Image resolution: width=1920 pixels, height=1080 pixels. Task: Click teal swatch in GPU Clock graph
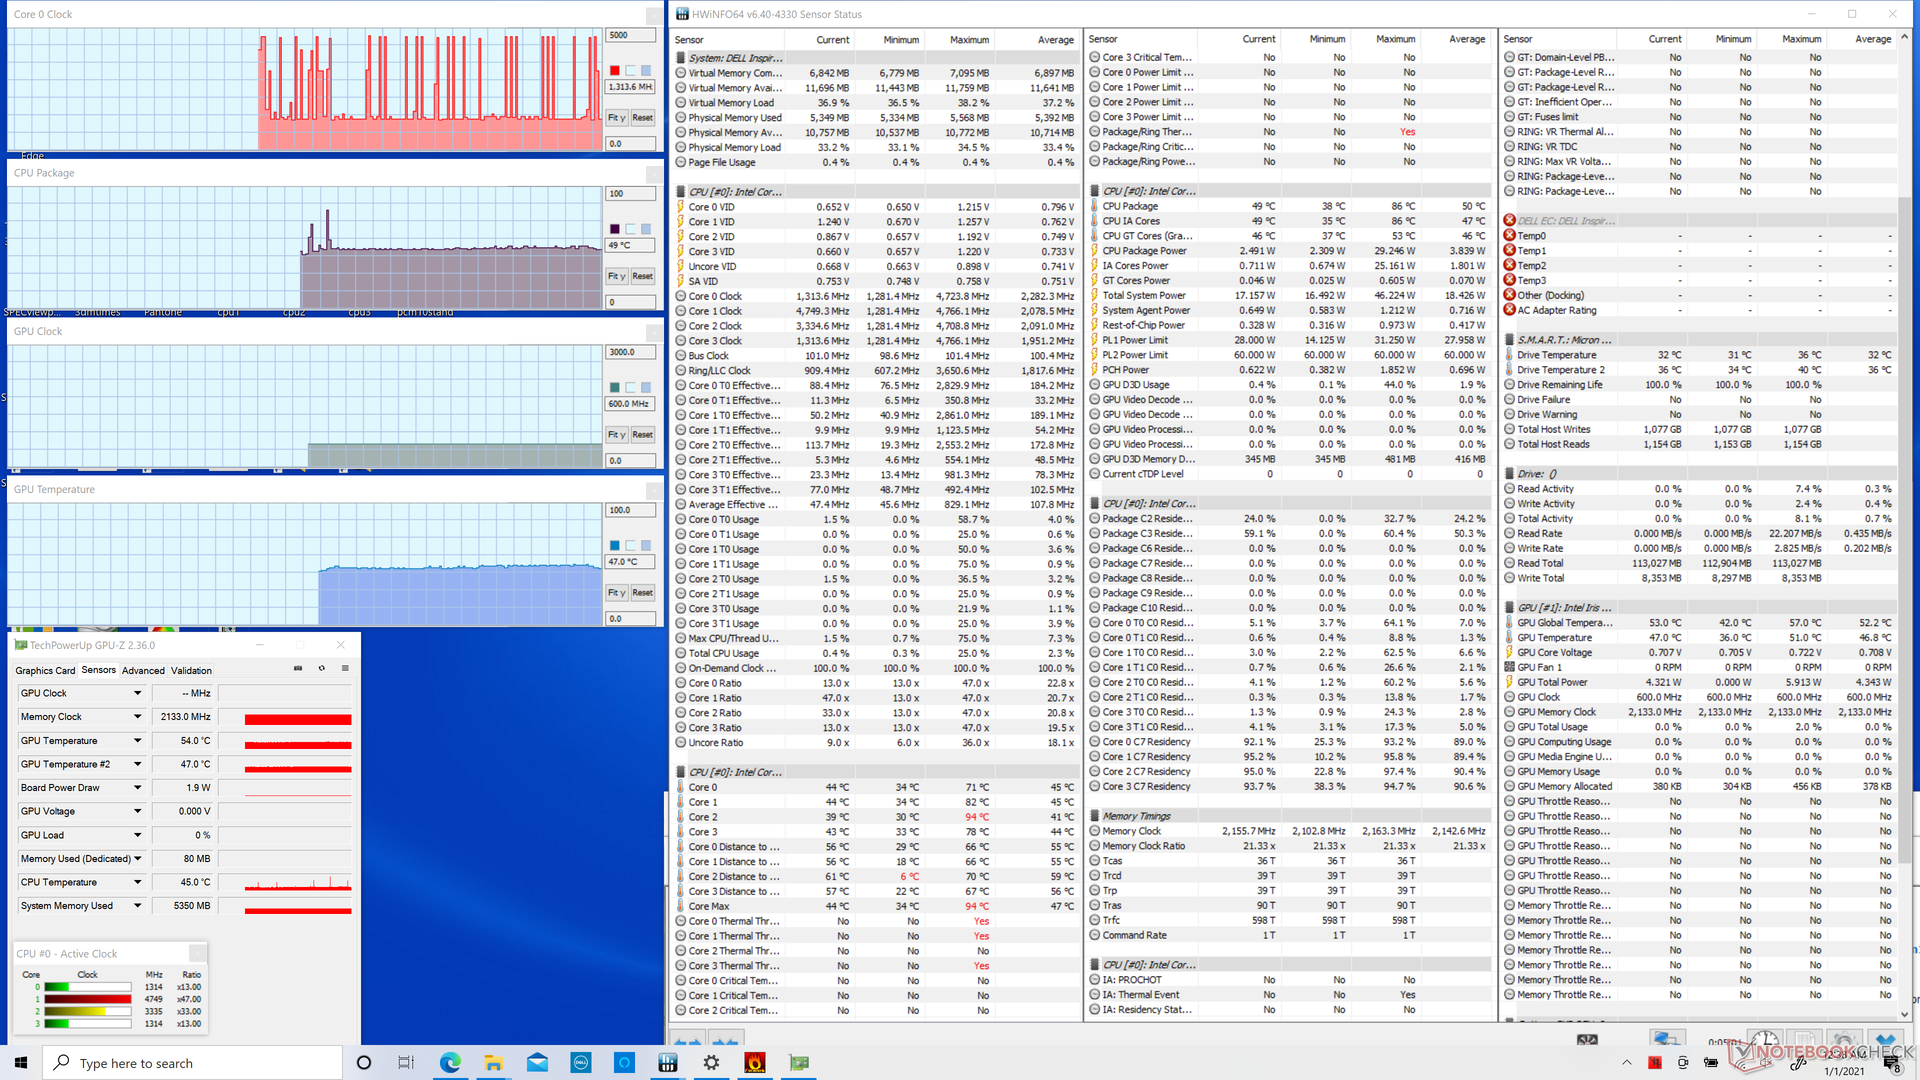[x=614, y=387]
